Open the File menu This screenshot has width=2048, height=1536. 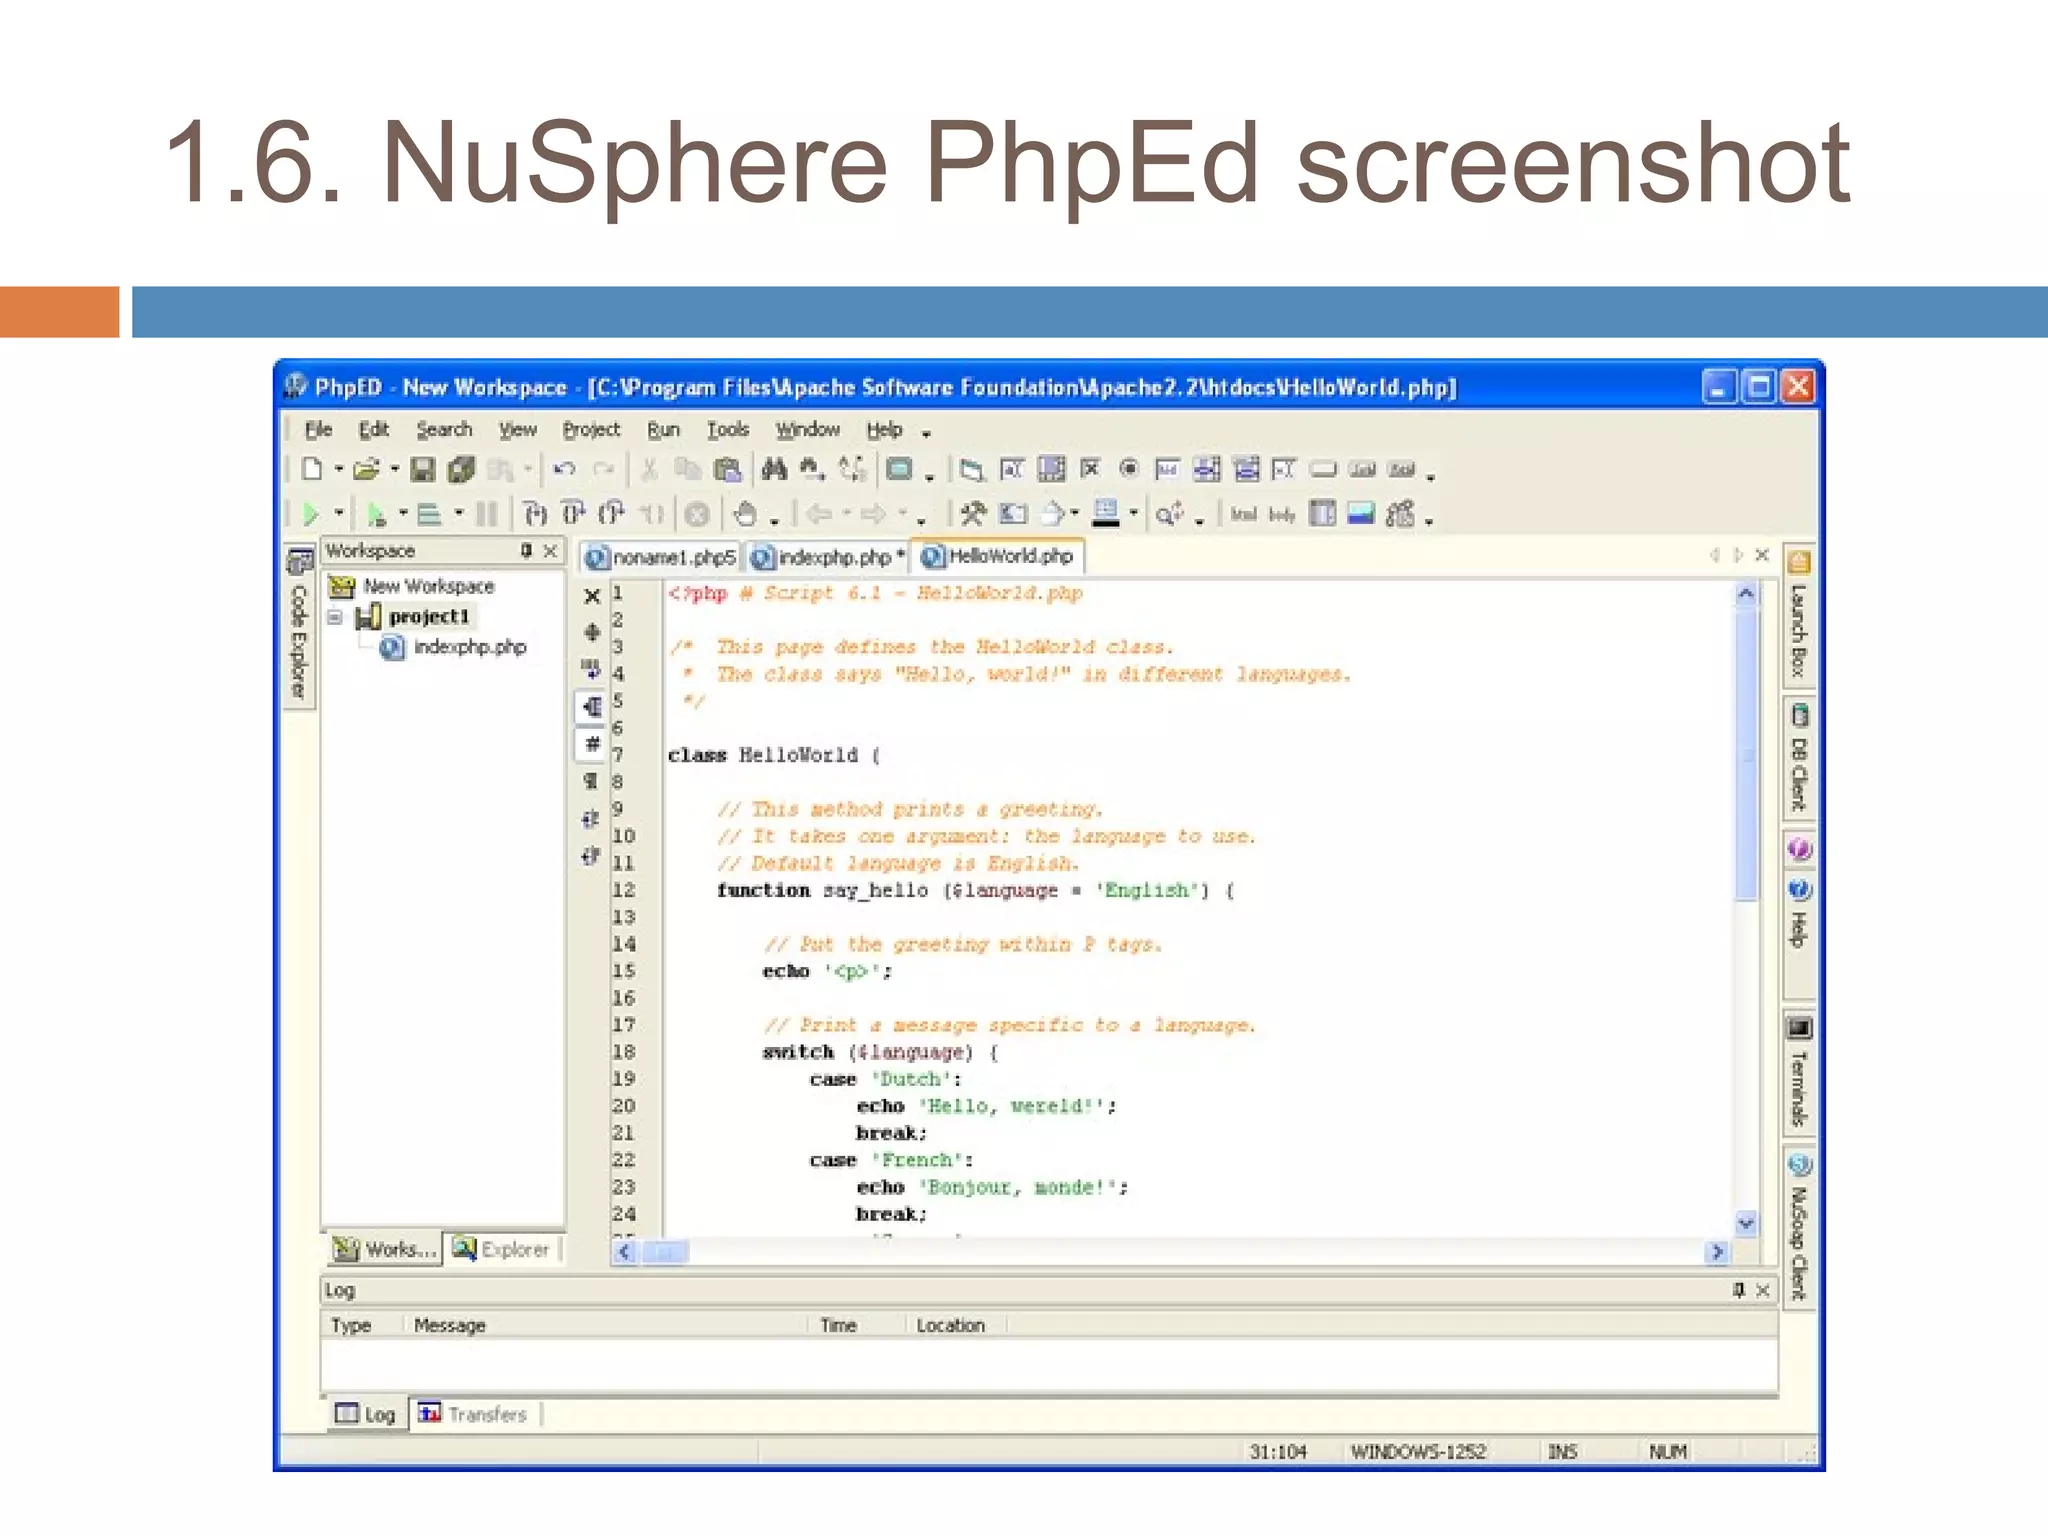click(319, 430)
